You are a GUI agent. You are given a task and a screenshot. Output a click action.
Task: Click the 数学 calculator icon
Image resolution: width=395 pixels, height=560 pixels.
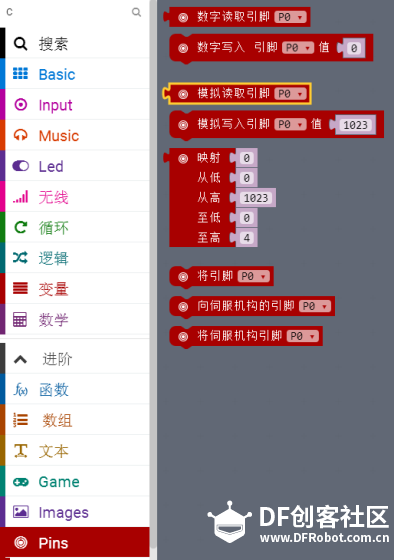click(x=20, y=319)
